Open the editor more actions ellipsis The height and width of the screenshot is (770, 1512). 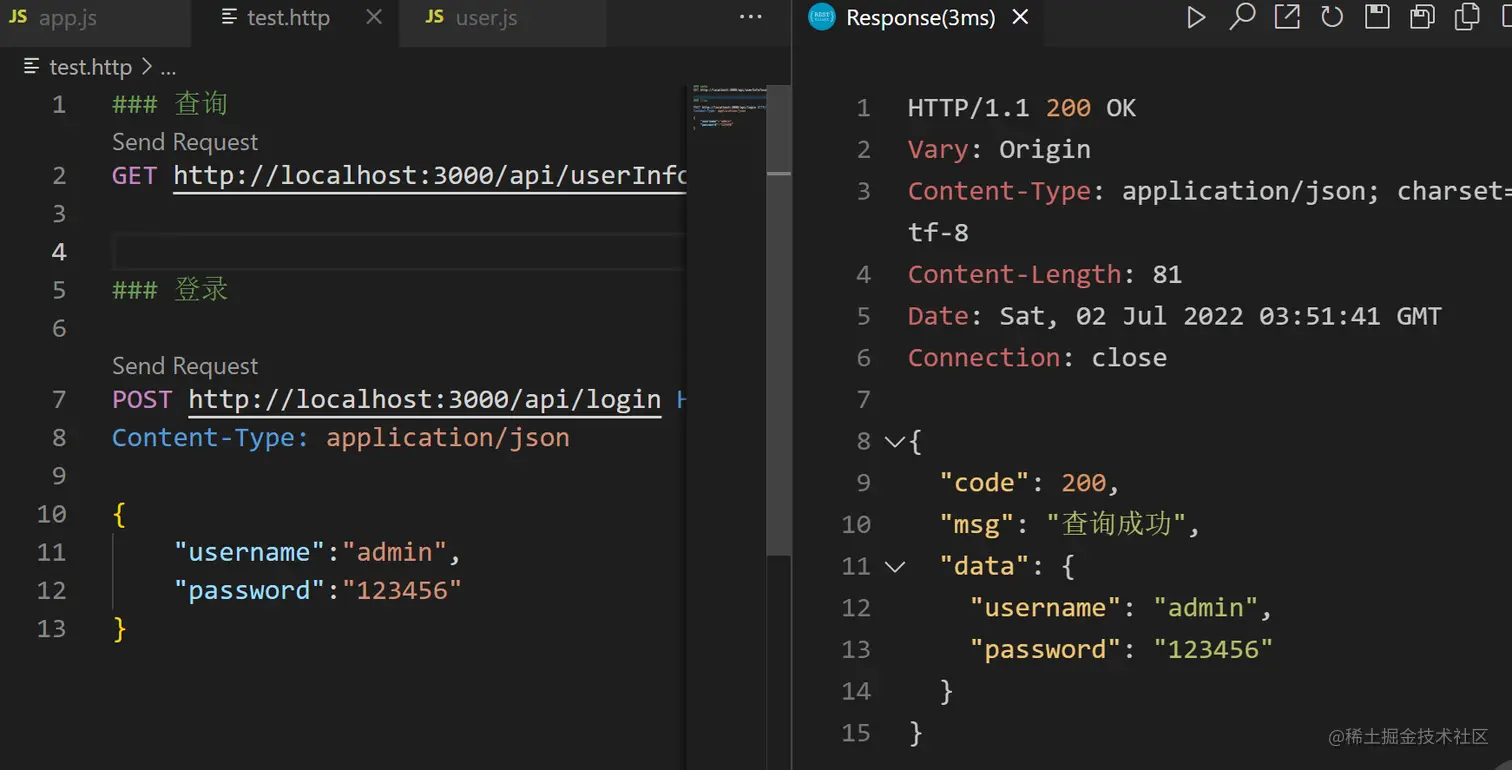750,18
